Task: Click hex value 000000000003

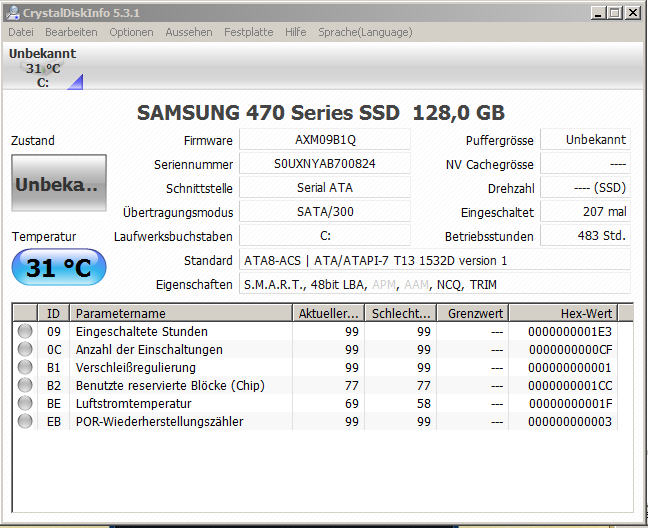Action: coord(570,421)
